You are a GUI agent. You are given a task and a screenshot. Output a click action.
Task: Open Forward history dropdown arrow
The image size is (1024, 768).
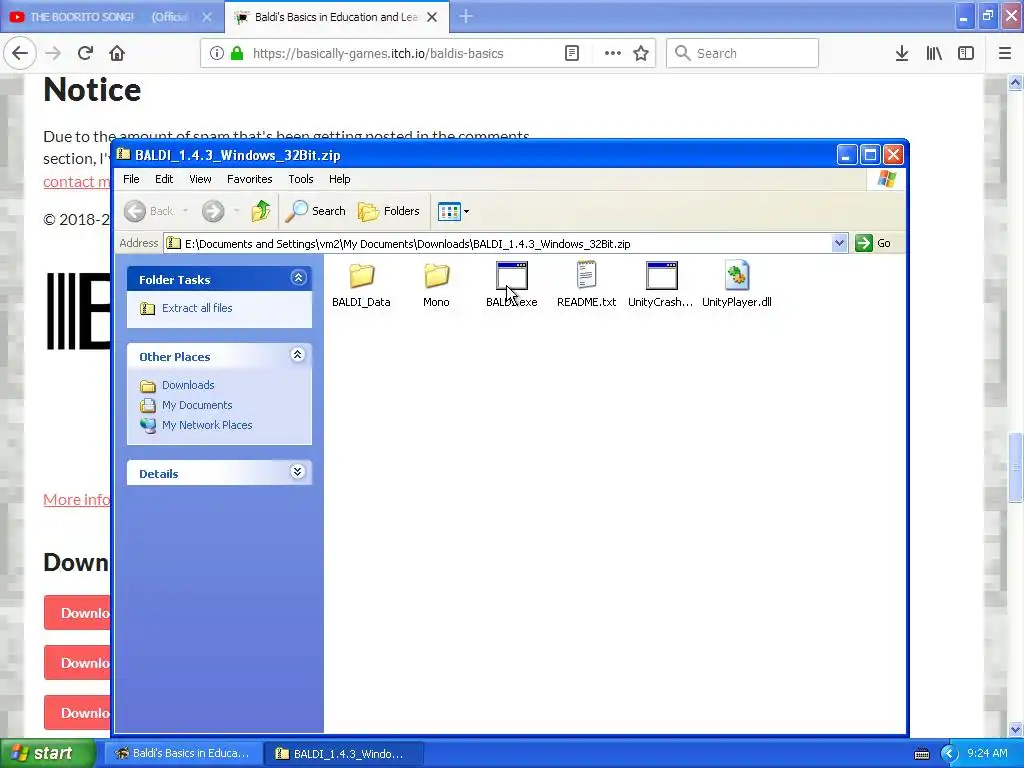coord(236,211)
